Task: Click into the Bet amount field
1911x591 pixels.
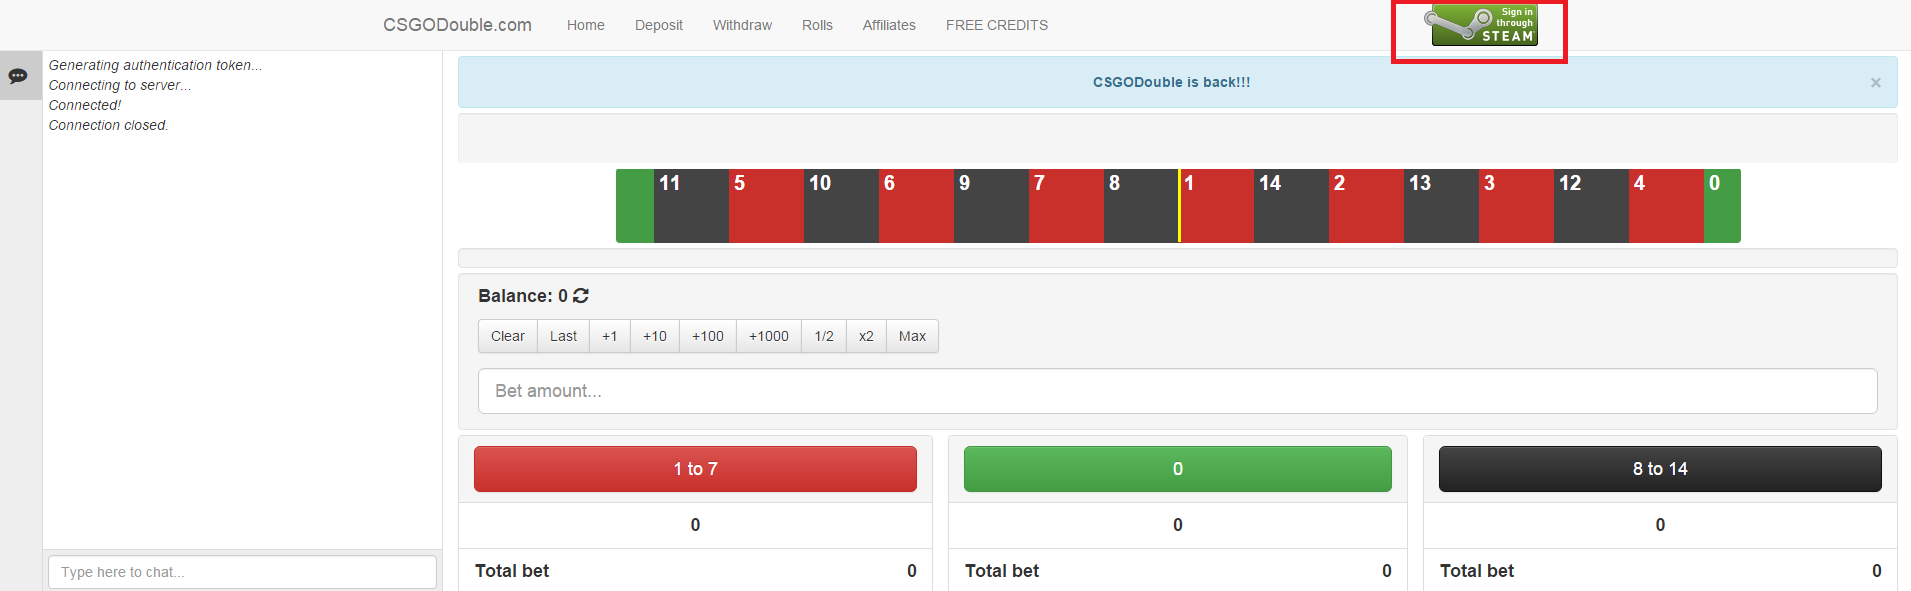Action: point(1177,391)
